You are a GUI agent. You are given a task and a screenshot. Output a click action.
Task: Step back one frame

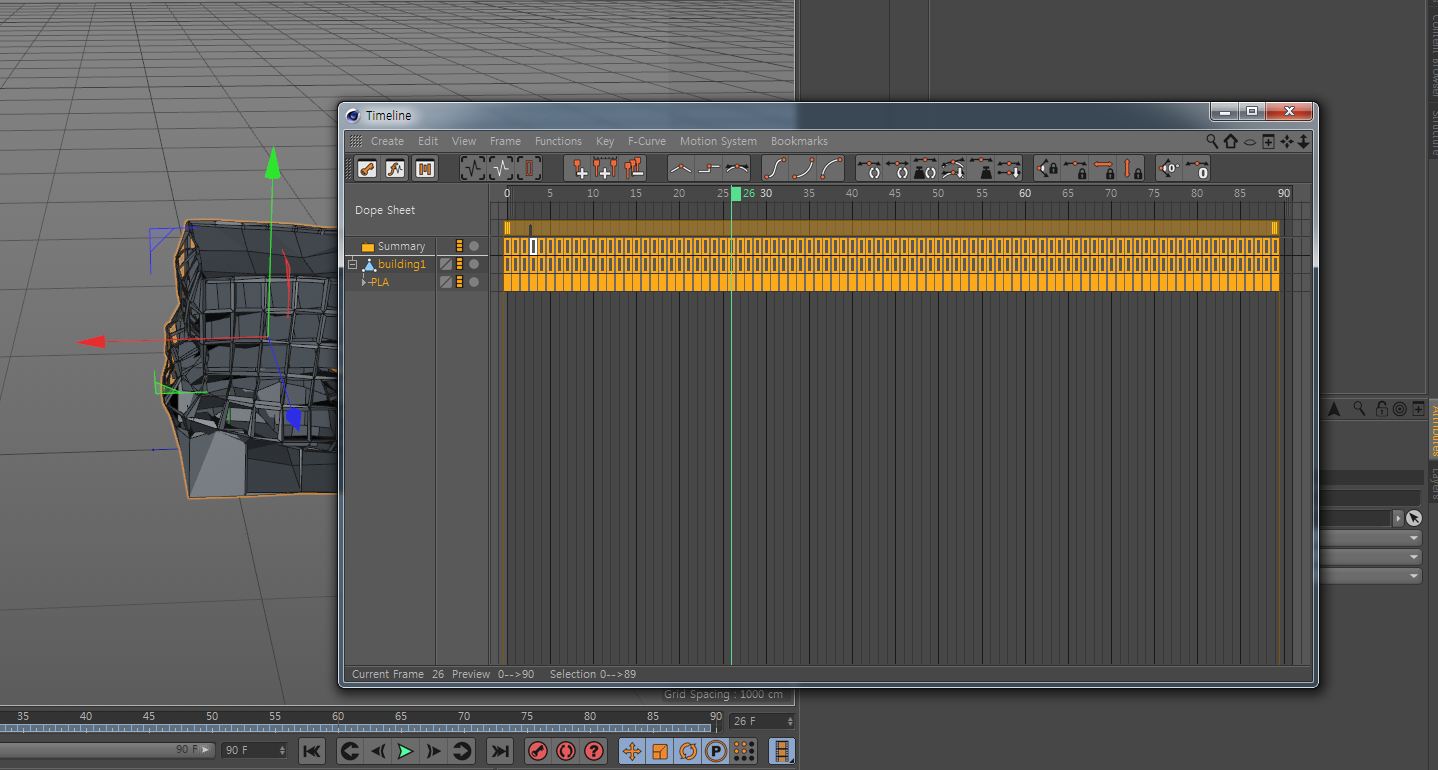tap(378, 751)
